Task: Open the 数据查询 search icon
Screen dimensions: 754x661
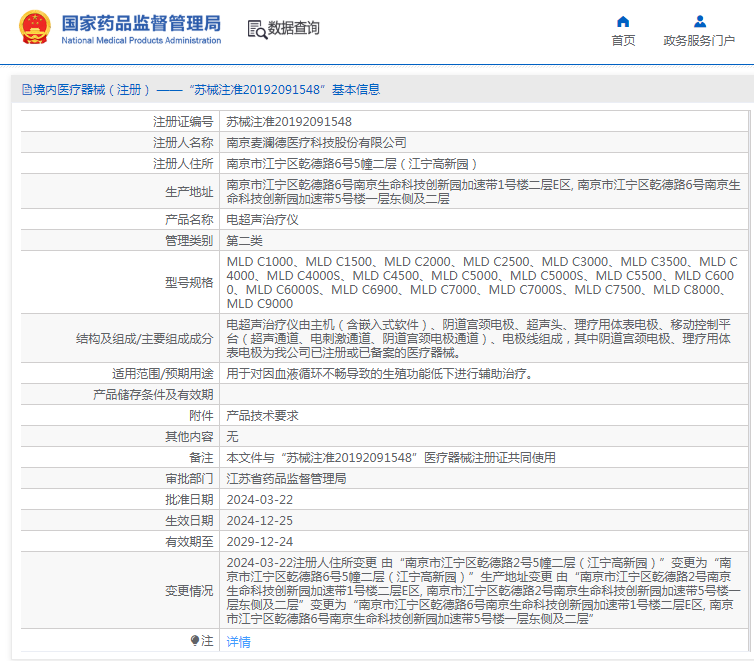Action: click(257, 29)
